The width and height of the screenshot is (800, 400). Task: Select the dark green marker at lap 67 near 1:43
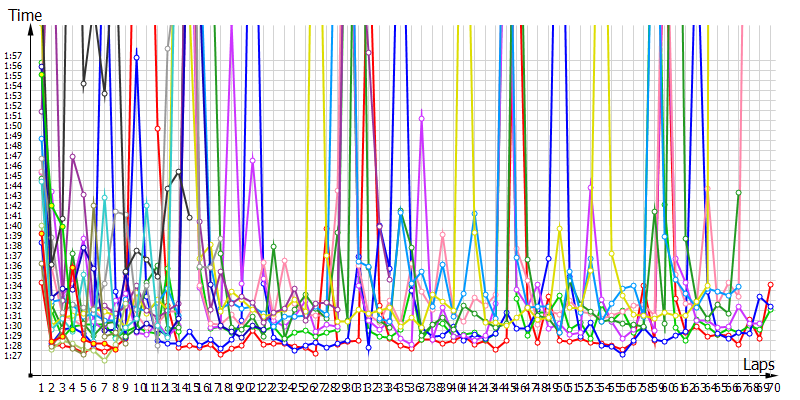click(738, 192)
